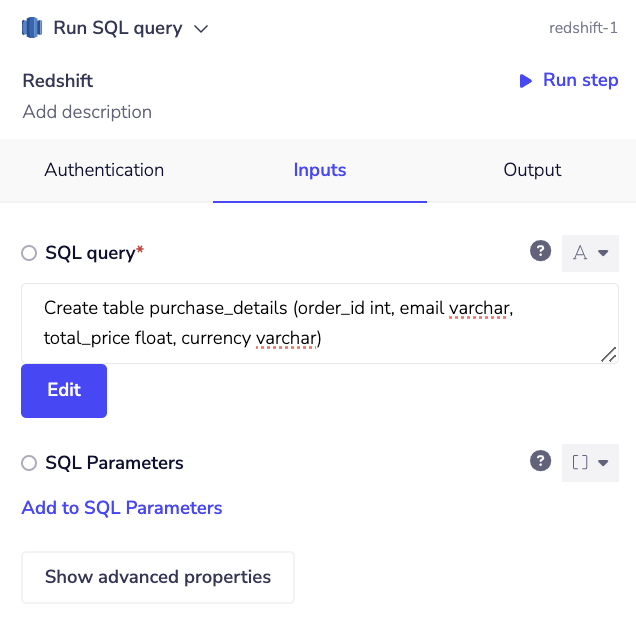Select the Inputs tab
The image size is (636, 642).
(x=320, y=170)
